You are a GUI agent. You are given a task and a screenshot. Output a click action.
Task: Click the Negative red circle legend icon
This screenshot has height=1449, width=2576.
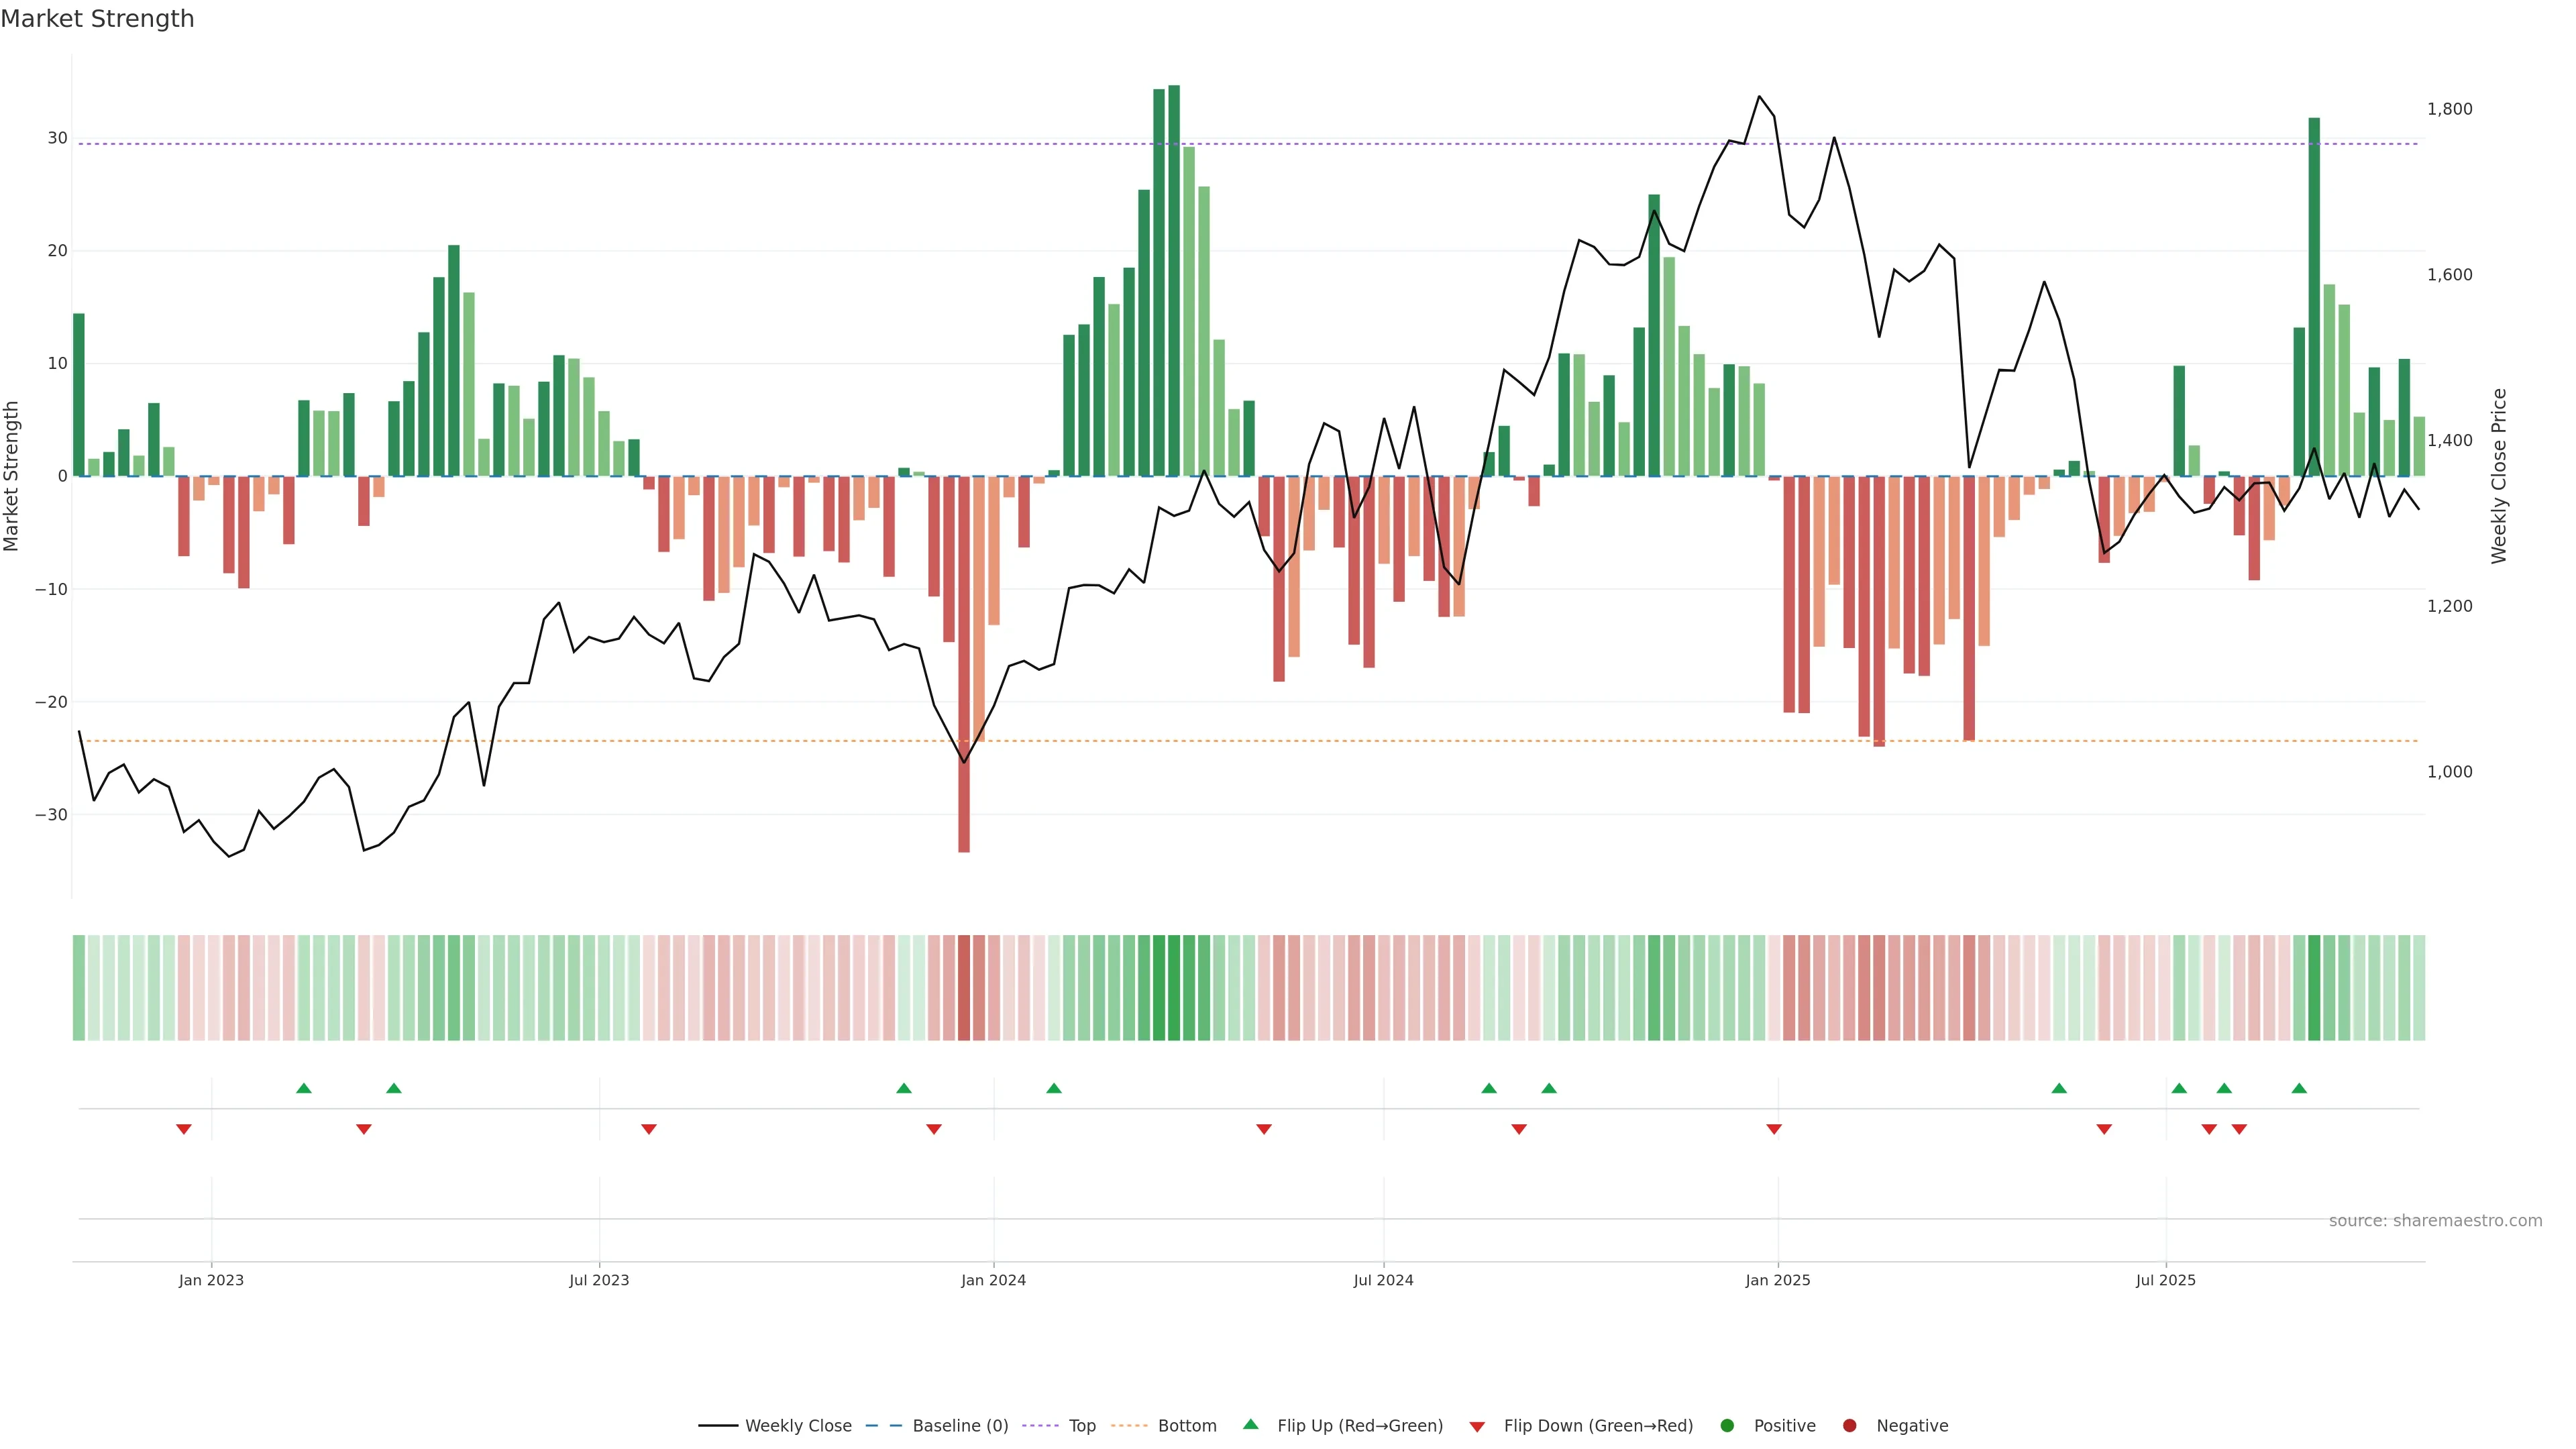(1849, 1426)
